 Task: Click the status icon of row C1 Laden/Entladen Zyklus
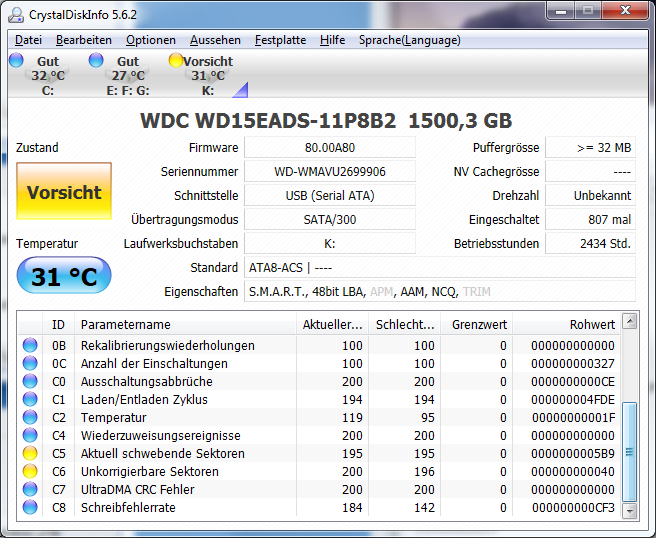coord(30,399)
